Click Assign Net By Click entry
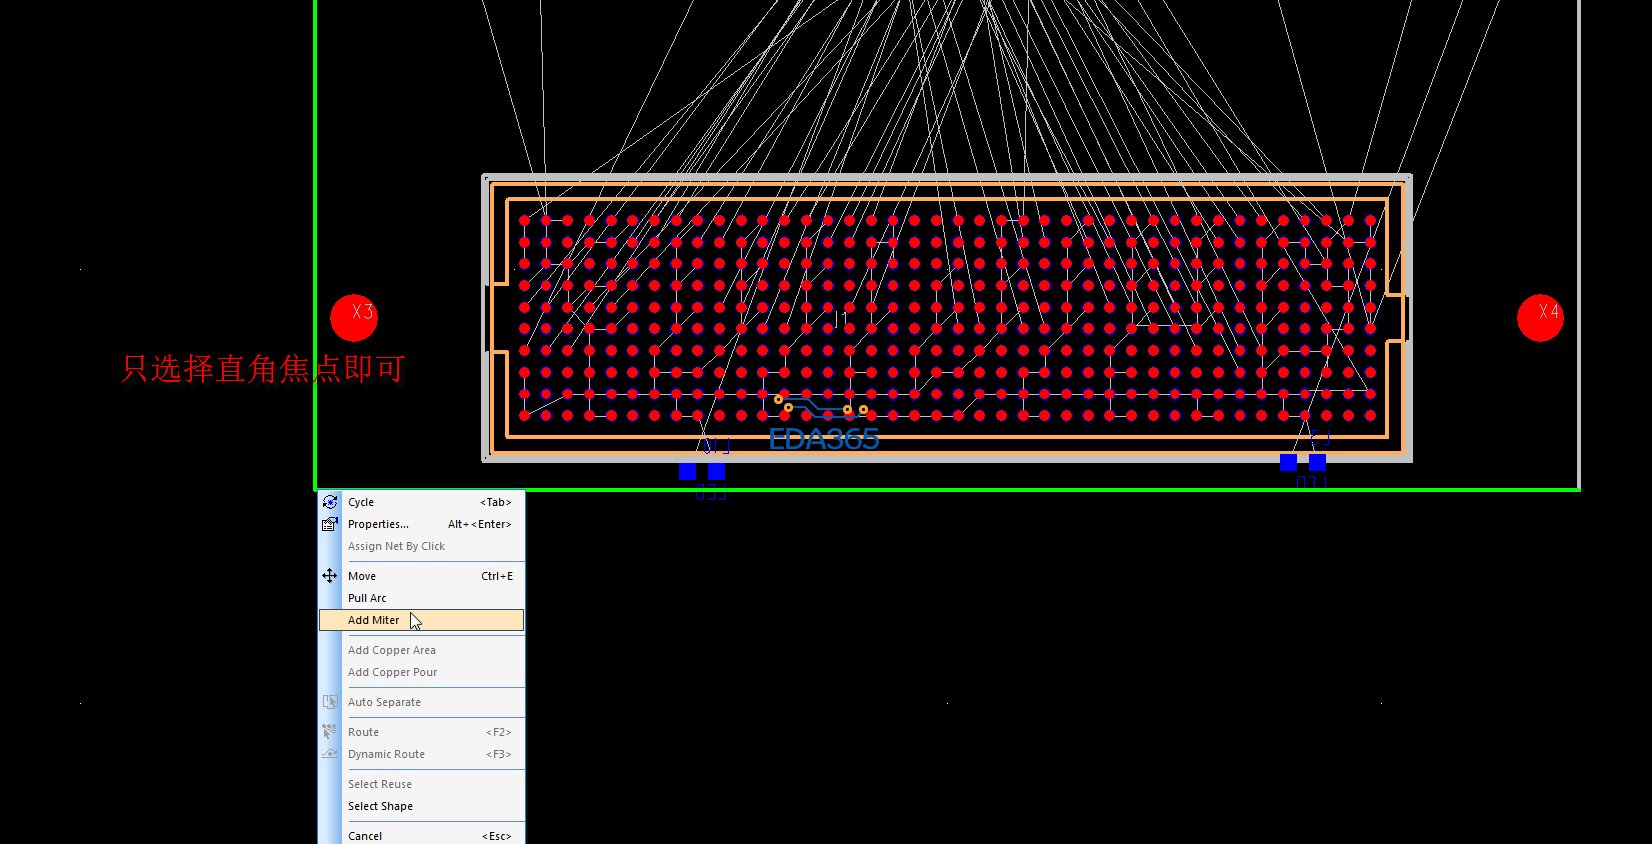Viewport: 1652px width, 844px height. point(396,546)
